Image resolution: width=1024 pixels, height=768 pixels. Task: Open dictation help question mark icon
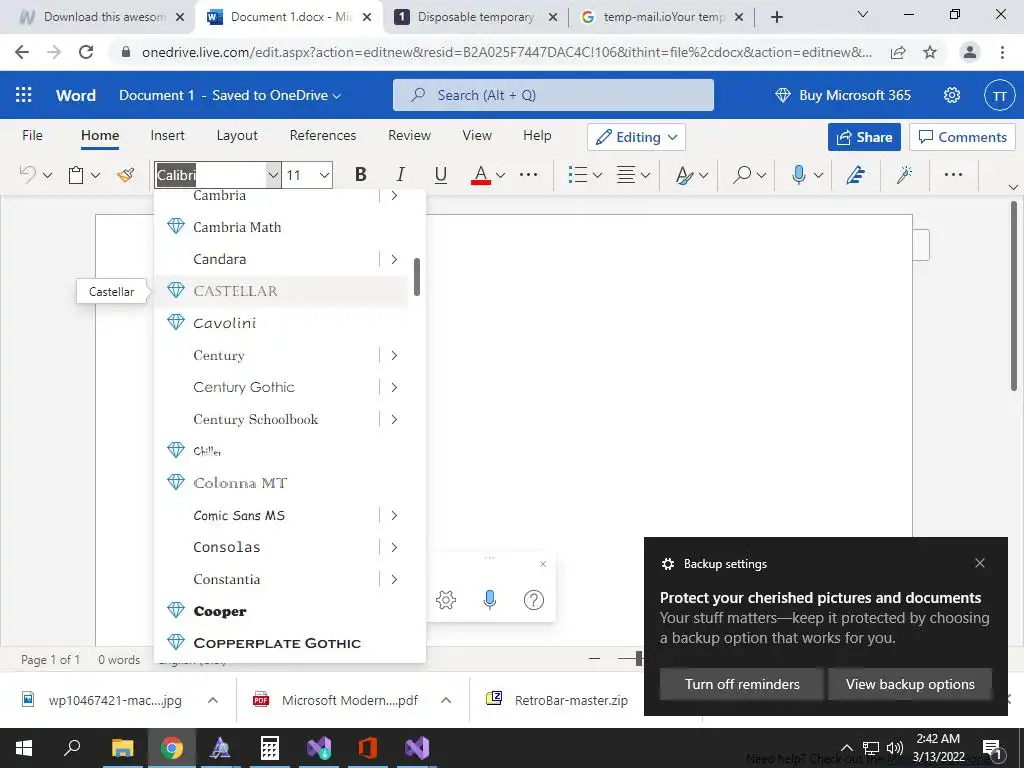(x=534, y=600)
